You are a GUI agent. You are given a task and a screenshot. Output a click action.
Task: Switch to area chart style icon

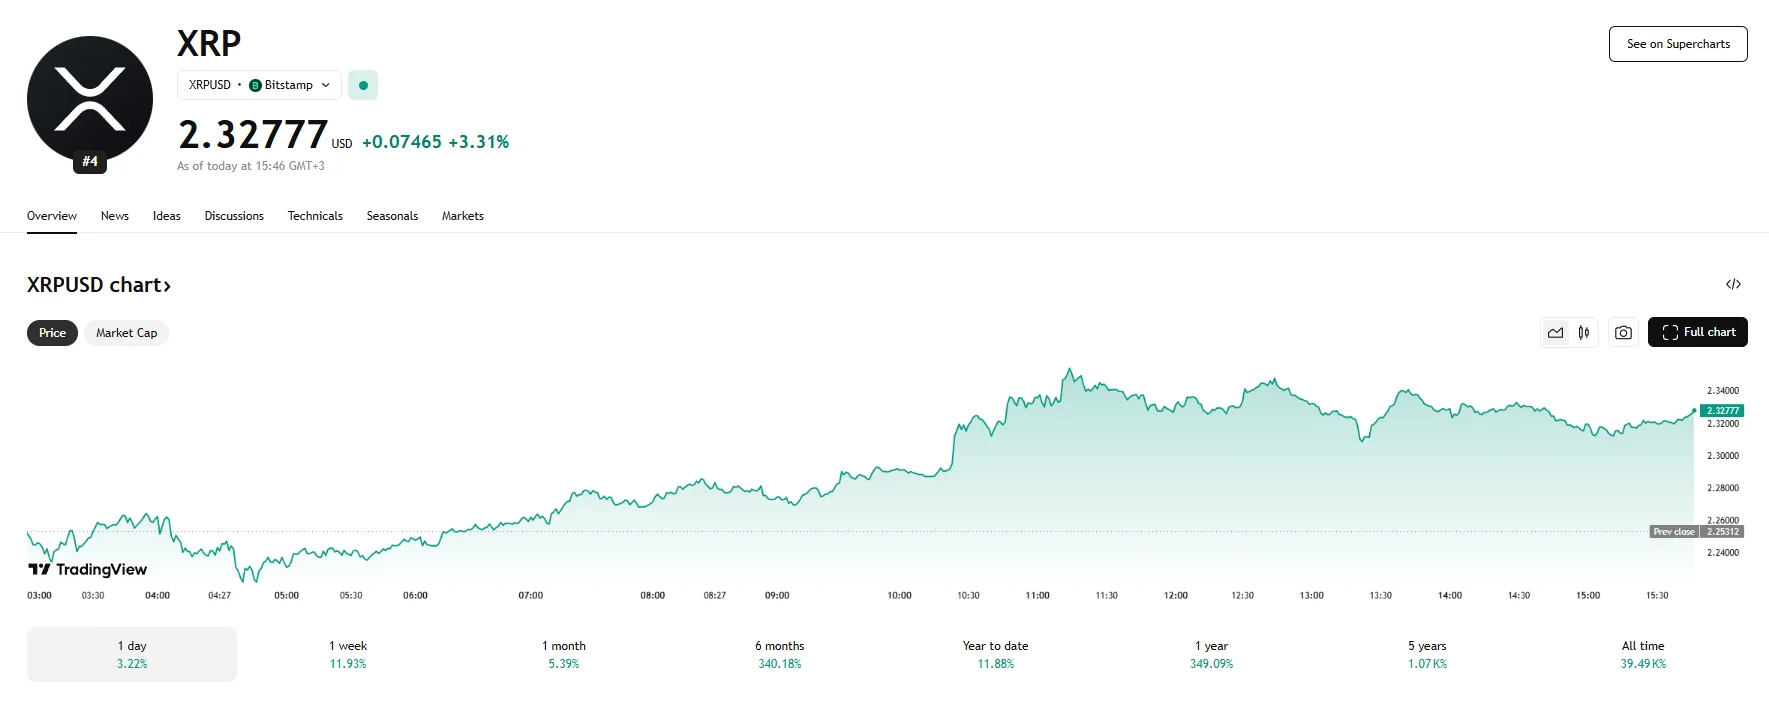point(1555,333)
